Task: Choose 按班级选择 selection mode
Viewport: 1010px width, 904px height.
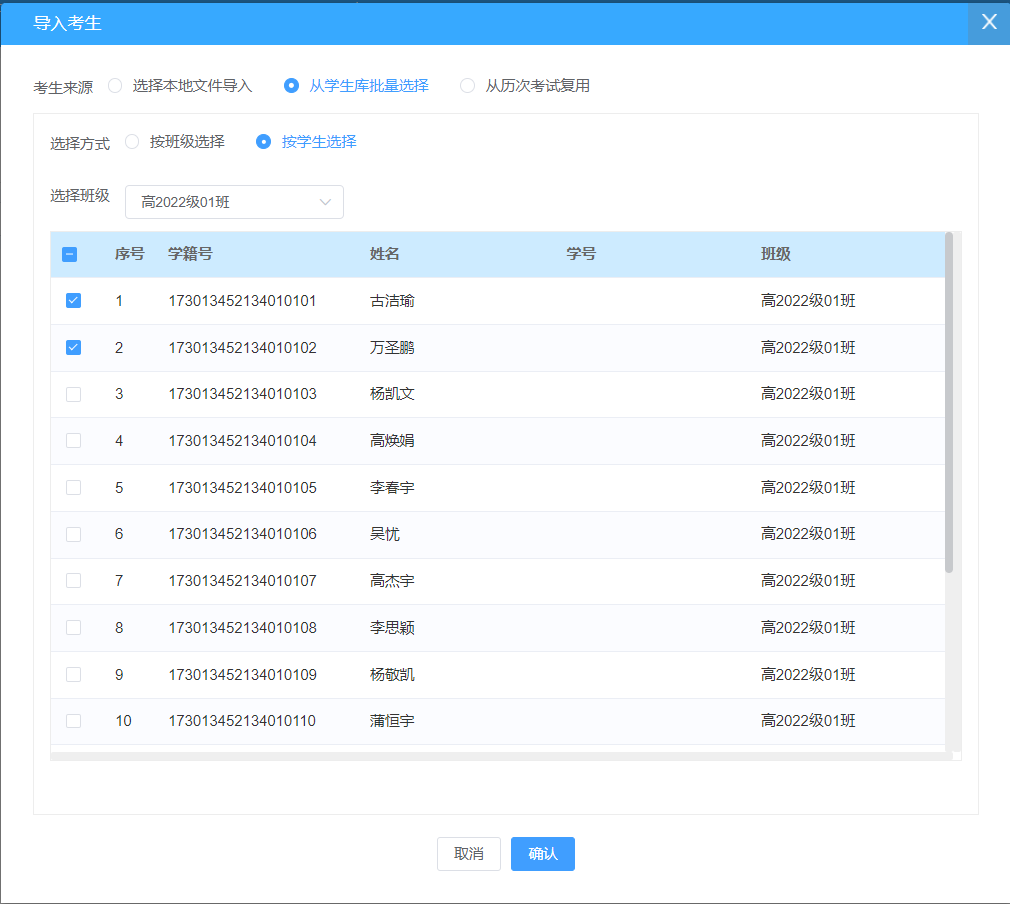Action: pos(132,142)
